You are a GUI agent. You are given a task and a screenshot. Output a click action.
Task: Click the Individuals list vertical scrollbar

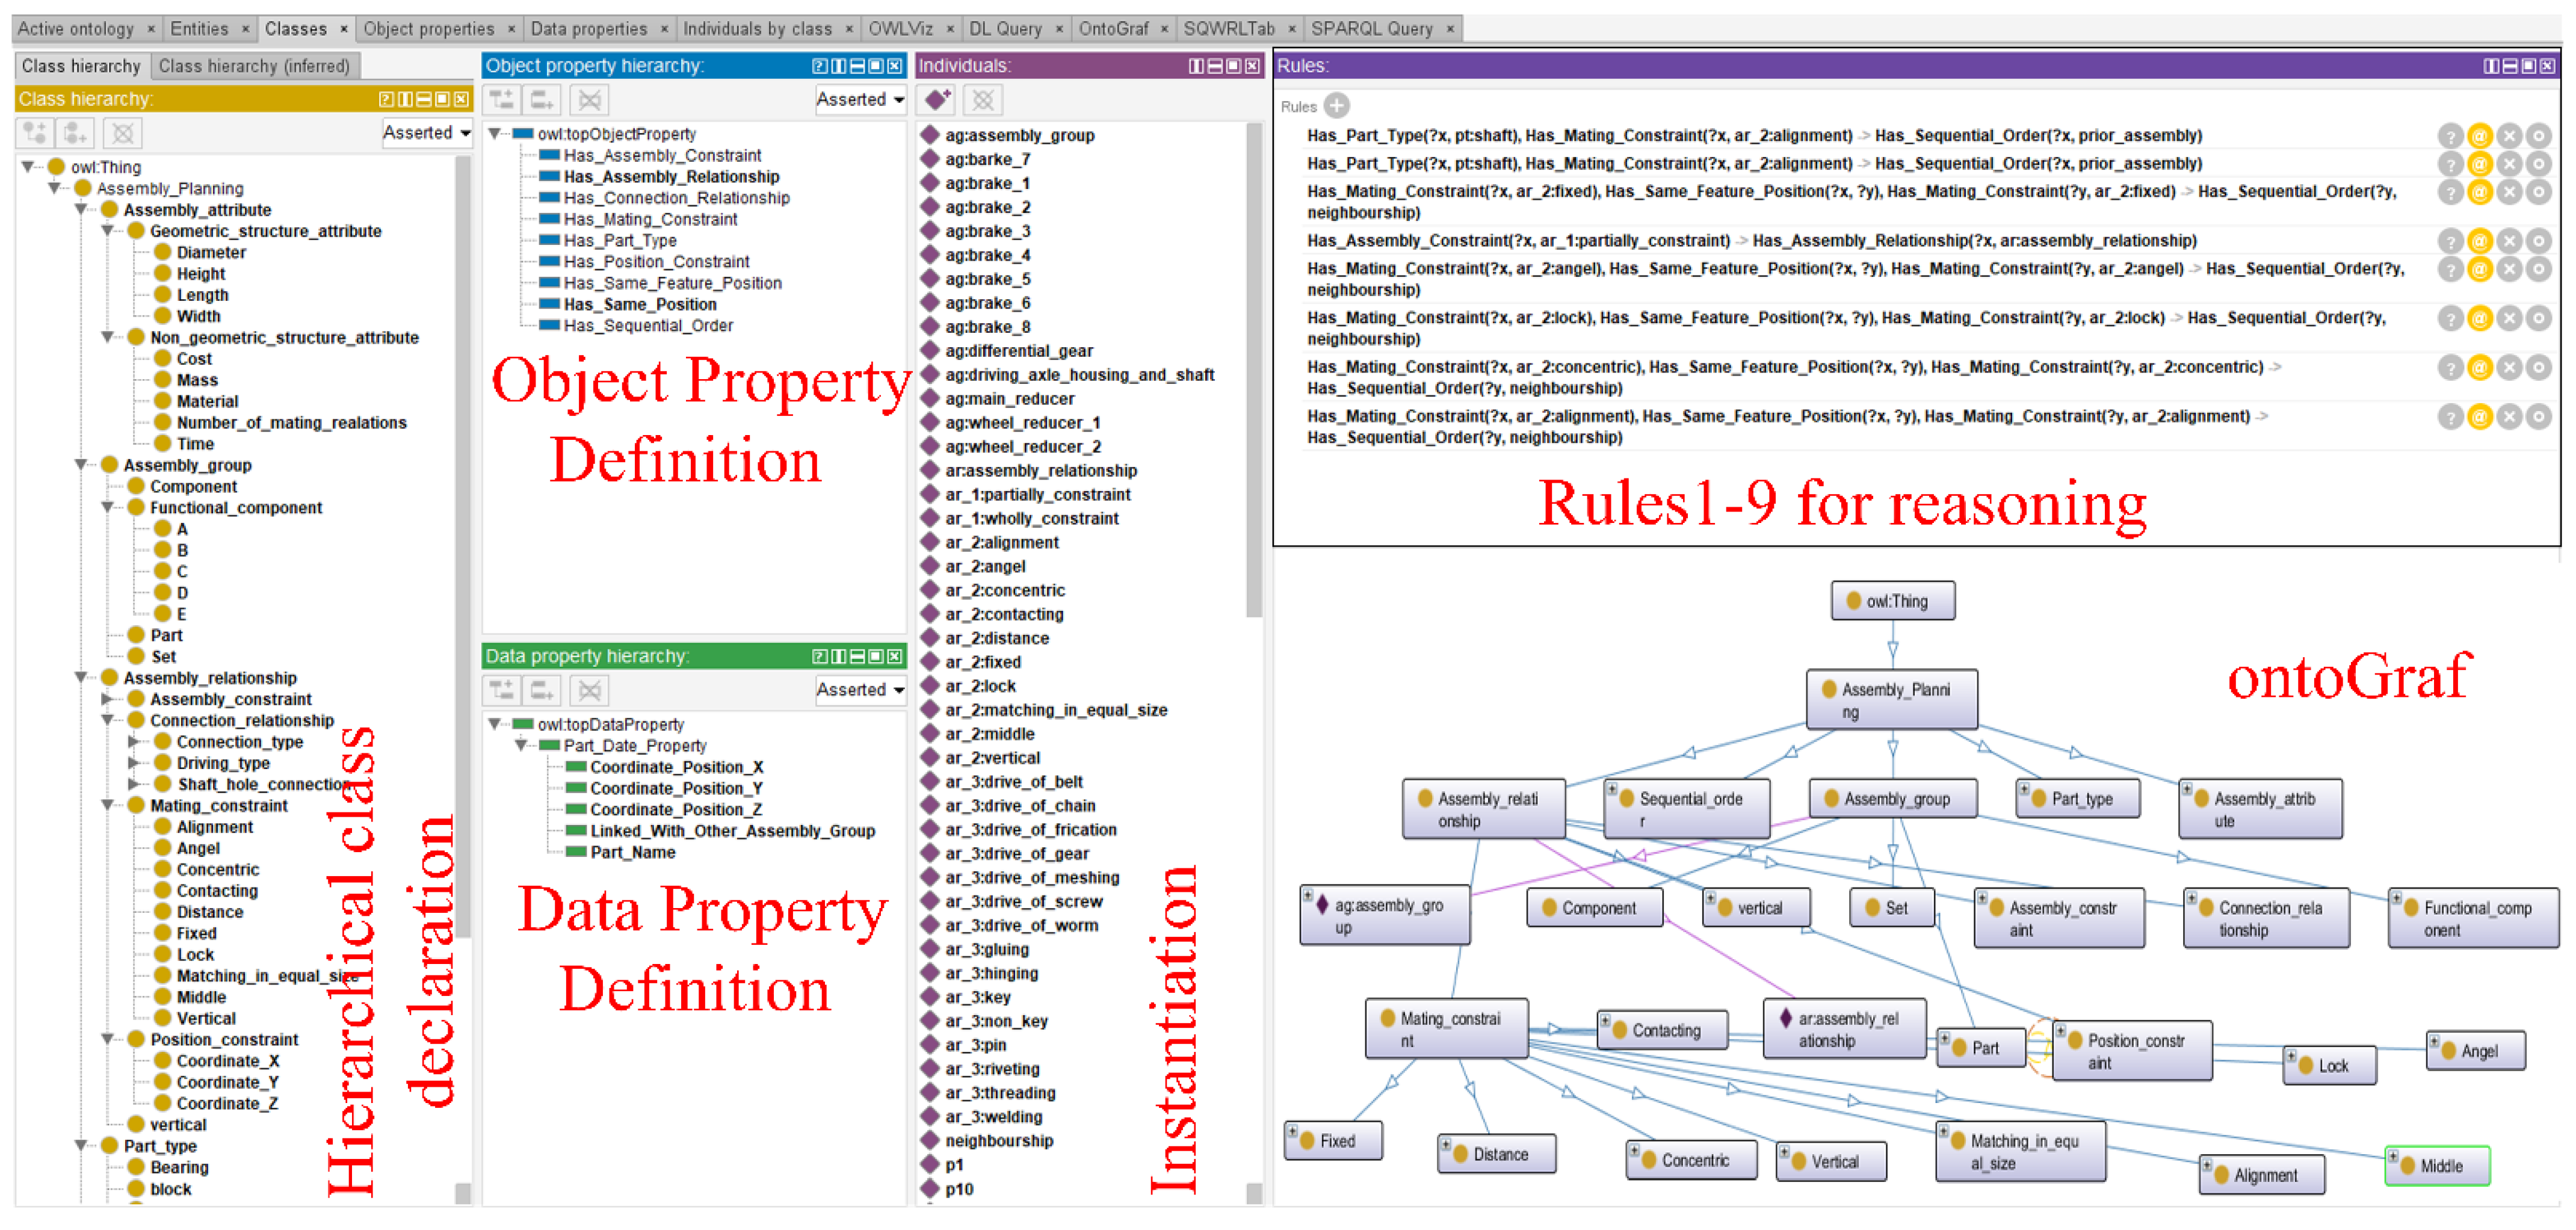(1253, 370)
